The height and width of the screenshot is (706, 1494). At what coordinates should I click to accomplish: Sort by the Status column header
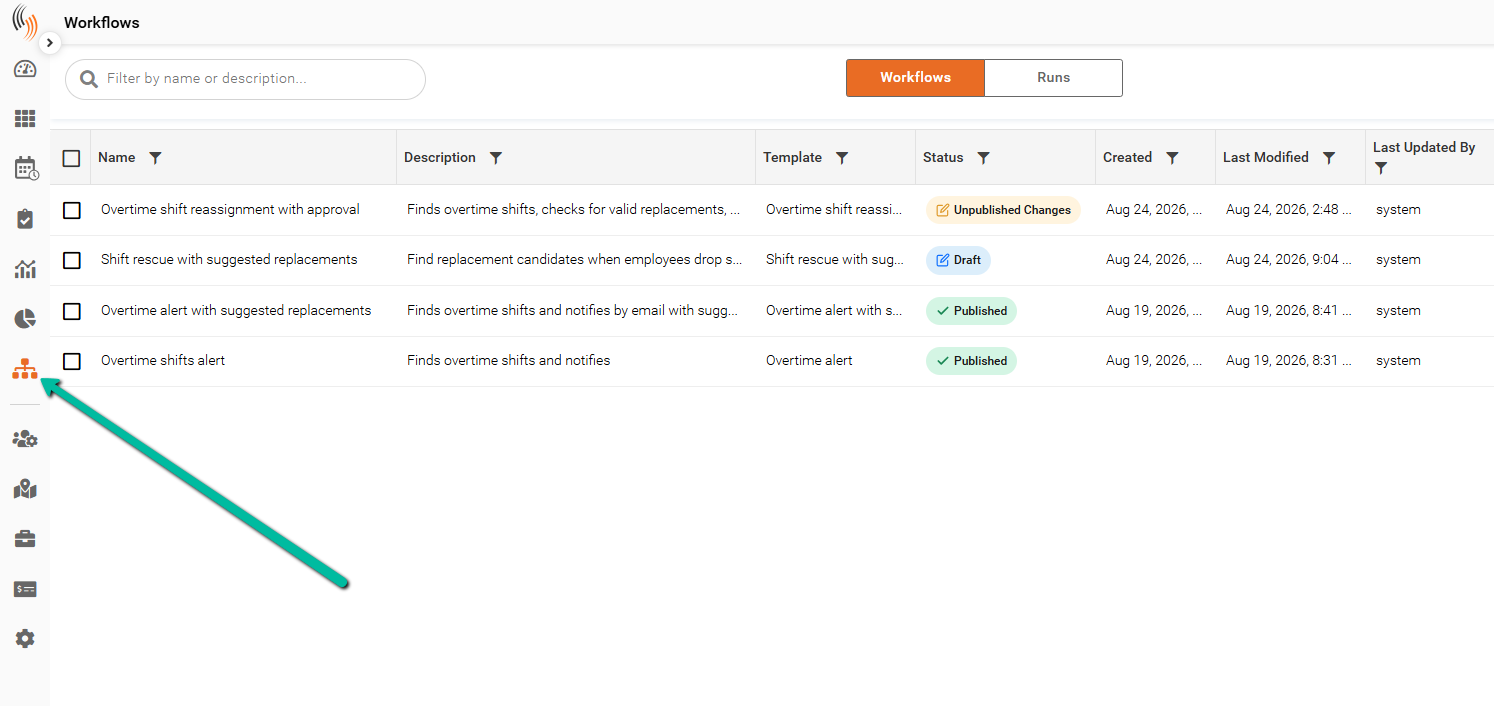tap(943, 158)
